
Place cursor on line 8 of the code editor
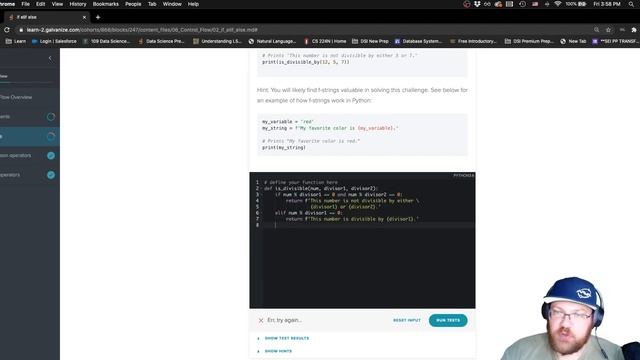[368, 225]
